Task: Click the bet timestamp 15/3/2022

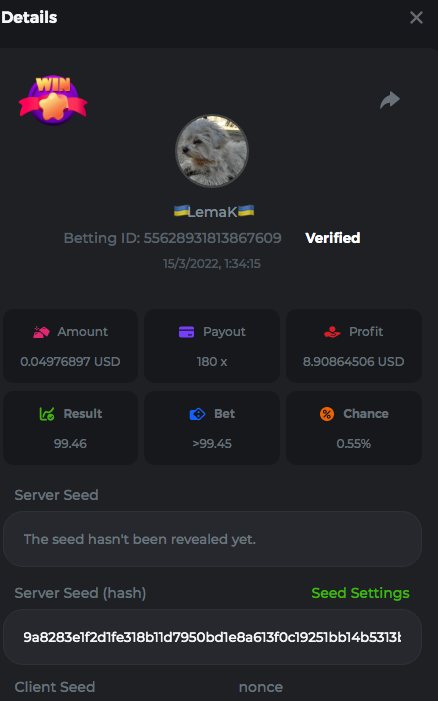Action: point(212,263)
